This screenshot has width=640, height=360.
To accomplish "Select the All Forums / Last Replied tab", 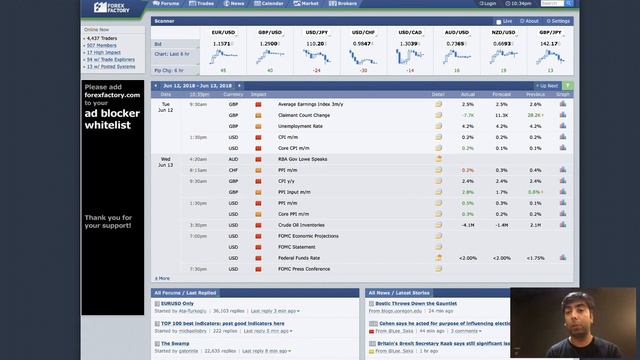I will pos(185,293).
